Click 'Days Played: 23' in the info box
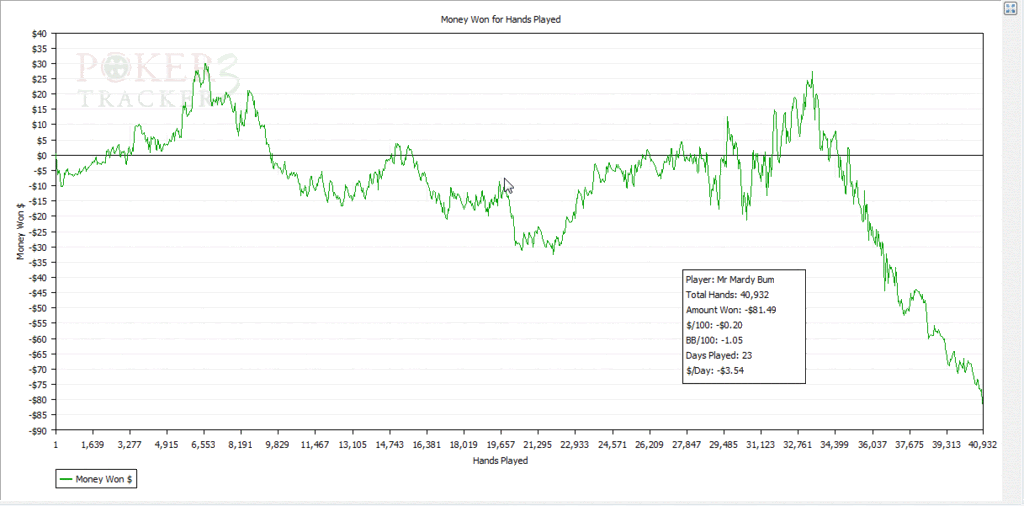Image resolution: width=1024 pixels, height=506 pixels. pyautogui.click(x=719, y=355)
